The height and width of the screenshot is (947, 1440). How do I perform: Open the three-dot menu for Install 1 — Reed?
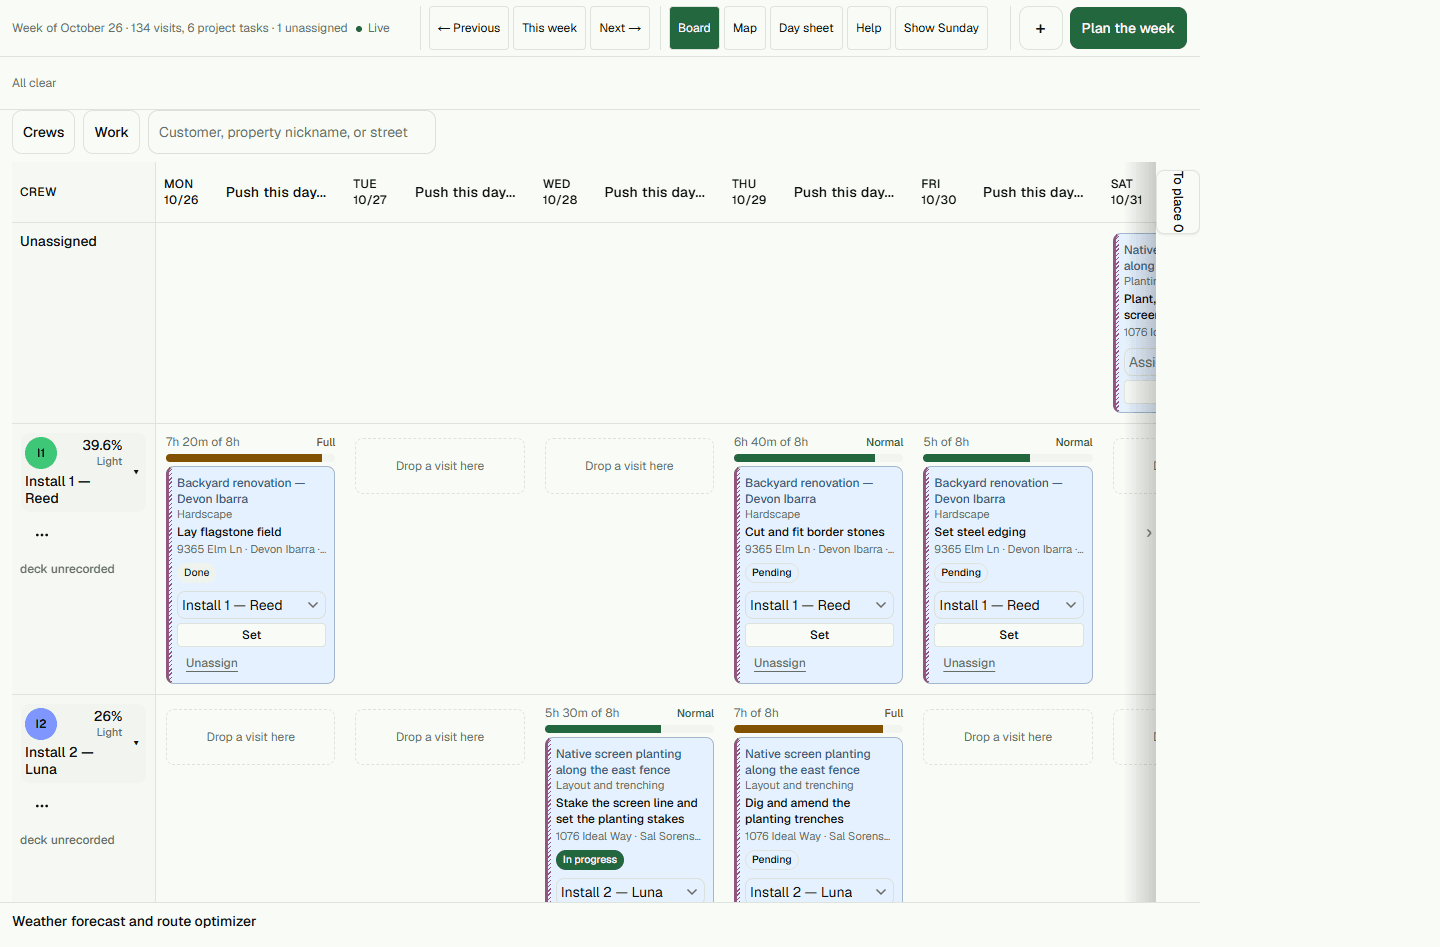[x=42, y=535]
